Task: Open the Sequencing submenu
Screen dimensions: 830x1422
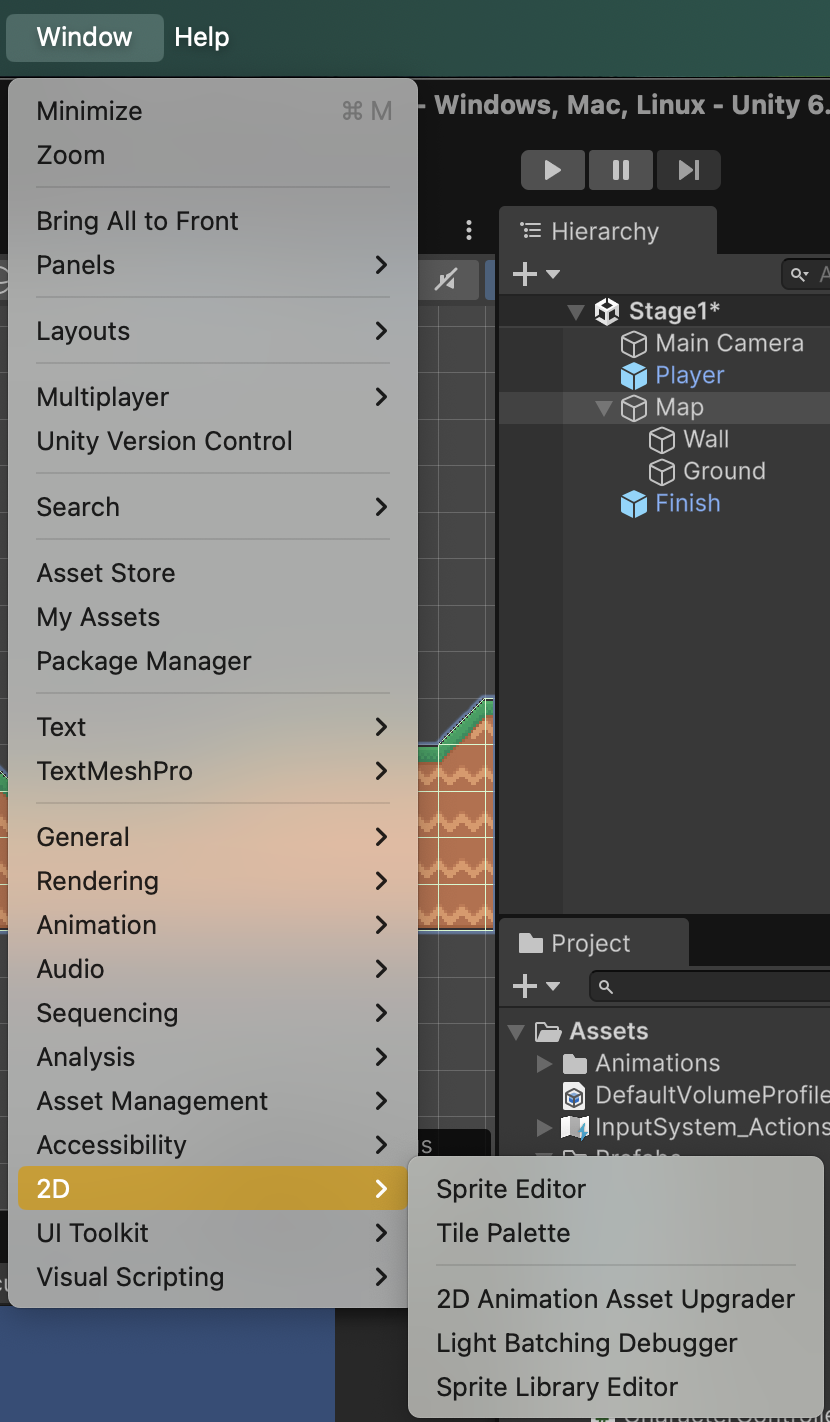Action: 213,1013
